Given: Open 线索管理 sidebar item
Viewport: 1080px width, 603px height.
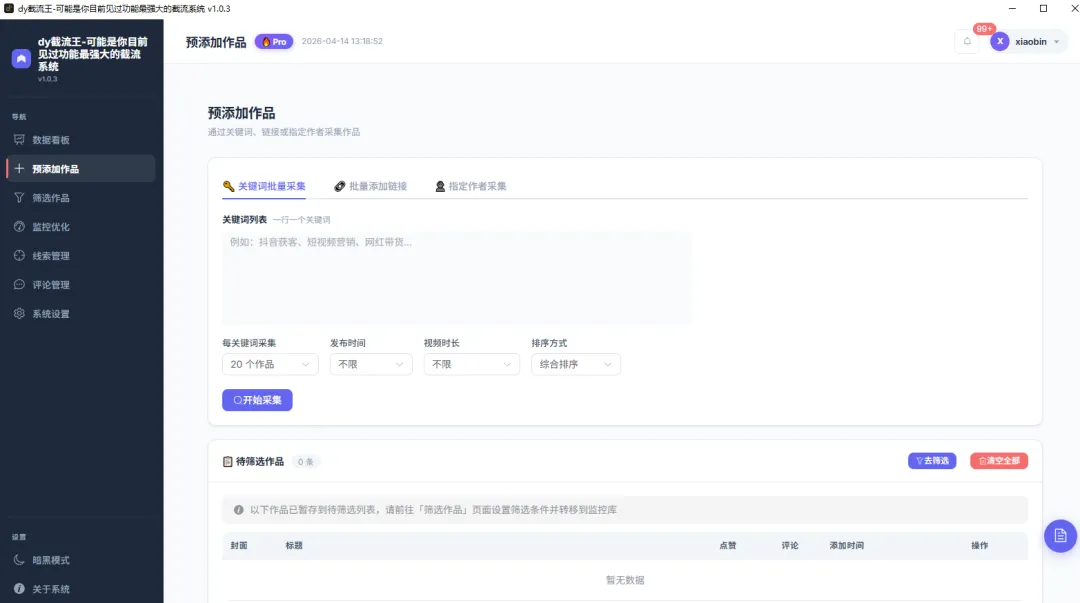Looking at the screenshot, I should [x=81, y=256].
